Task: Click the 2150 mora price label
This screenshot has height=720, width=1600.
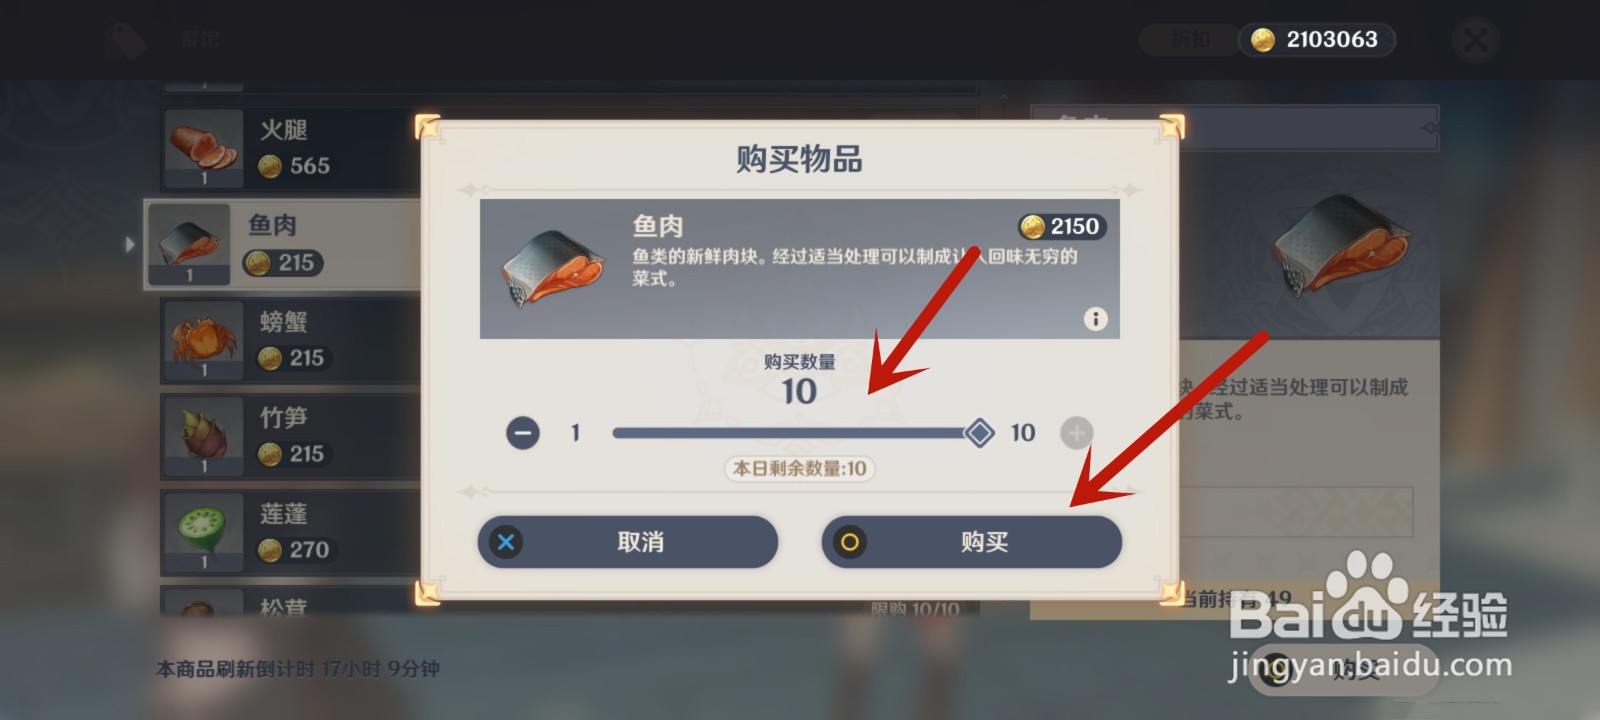Action: click(x=1061, y=227)
